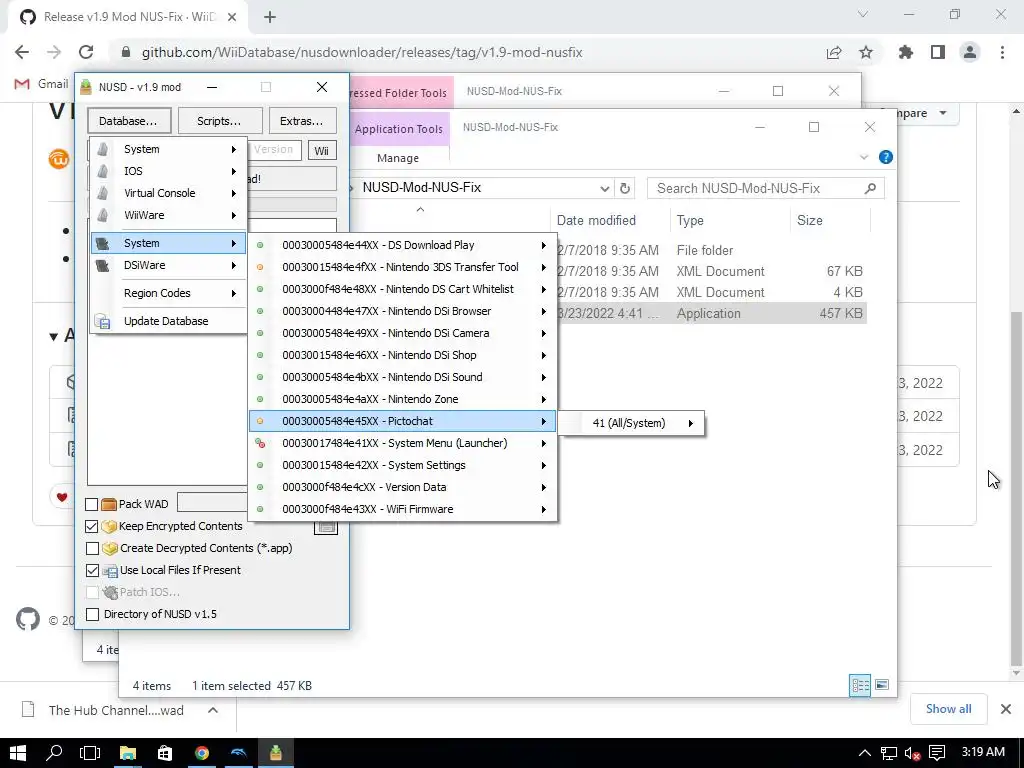Uncheck Keep Encrypted Contents
The image size is (1024, 768).
92,526
